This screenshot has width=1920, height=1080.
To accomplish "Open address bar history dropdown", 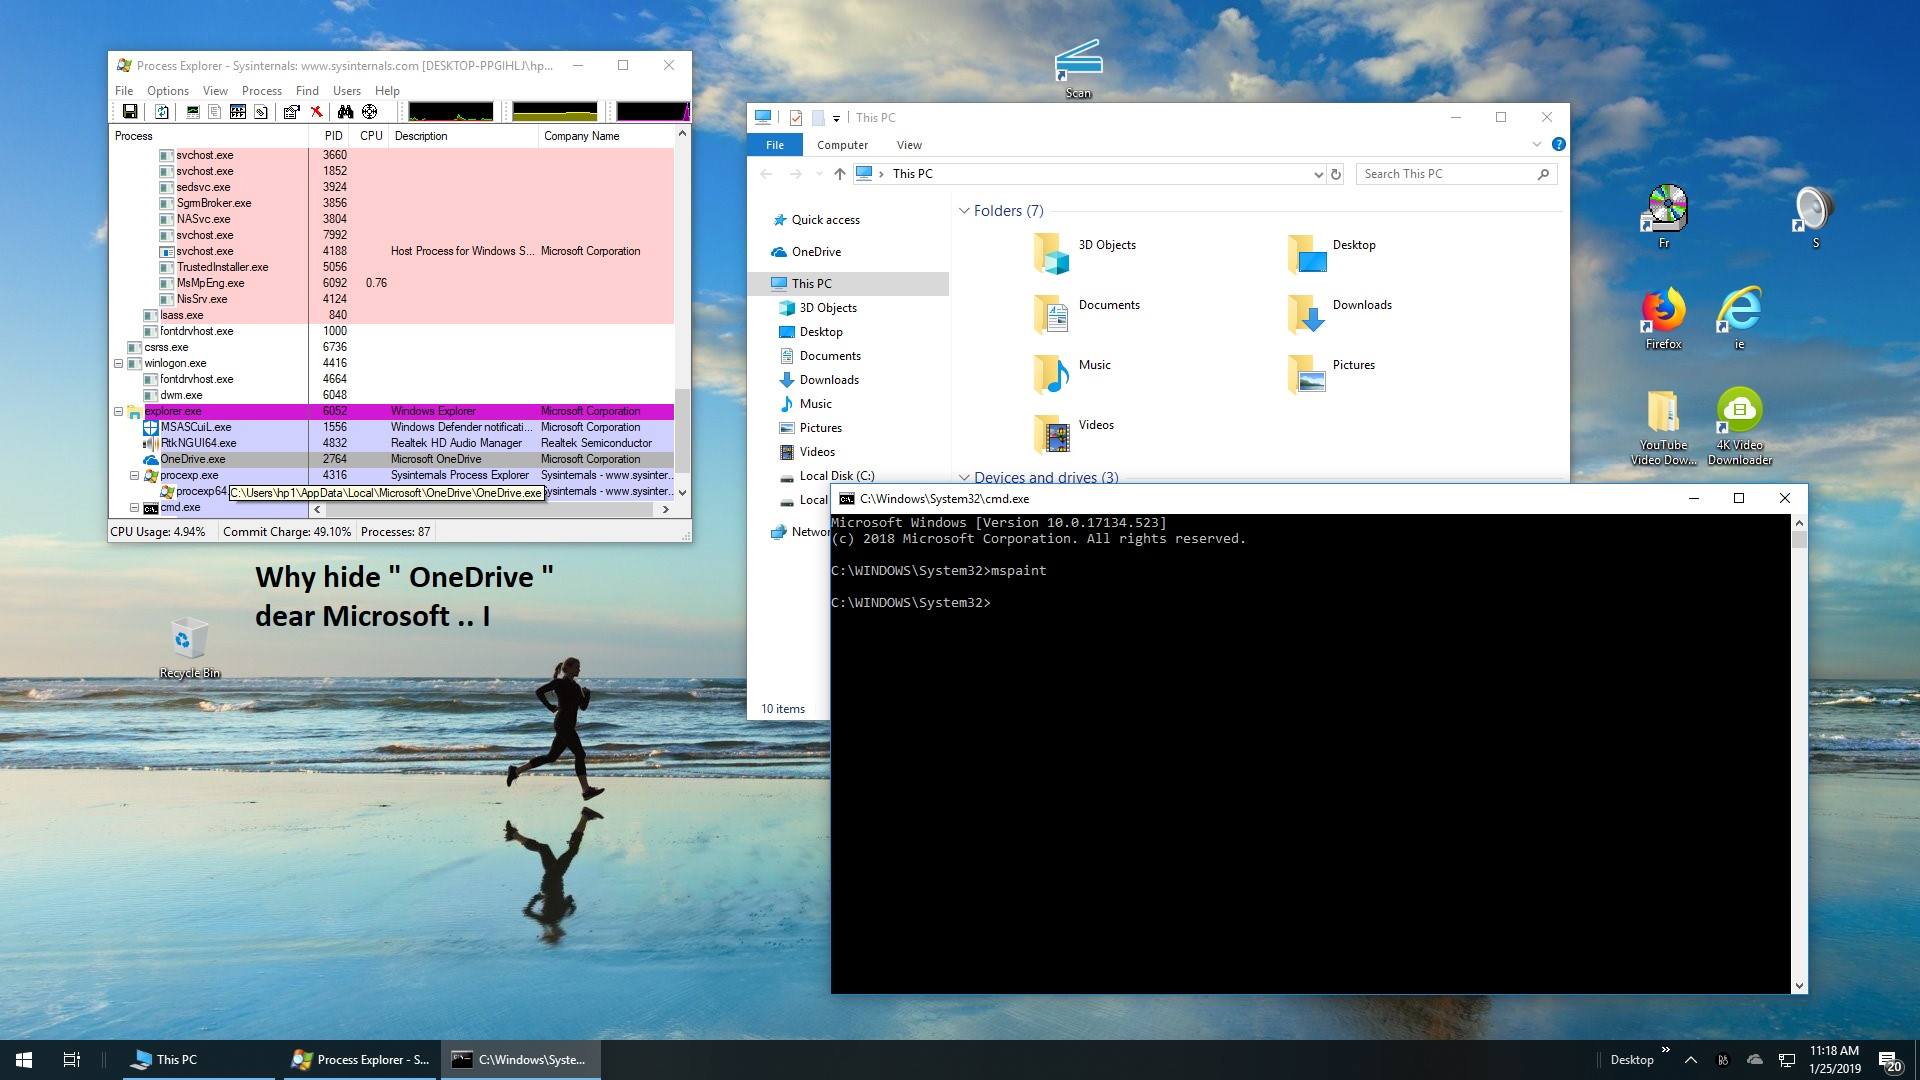I will (1318, 174).
